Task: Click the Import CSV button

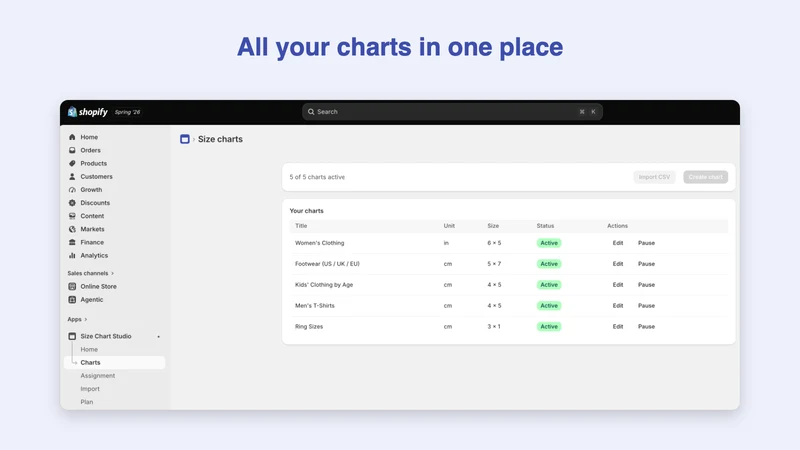Action: tap(654, 177)
